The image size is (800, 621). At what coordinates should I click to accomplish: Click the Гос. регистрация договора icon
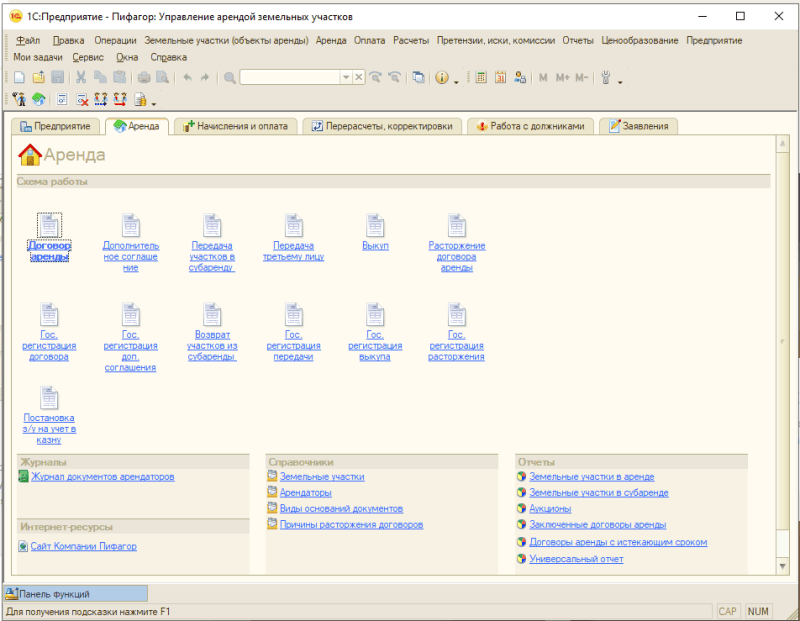point(49,316)
